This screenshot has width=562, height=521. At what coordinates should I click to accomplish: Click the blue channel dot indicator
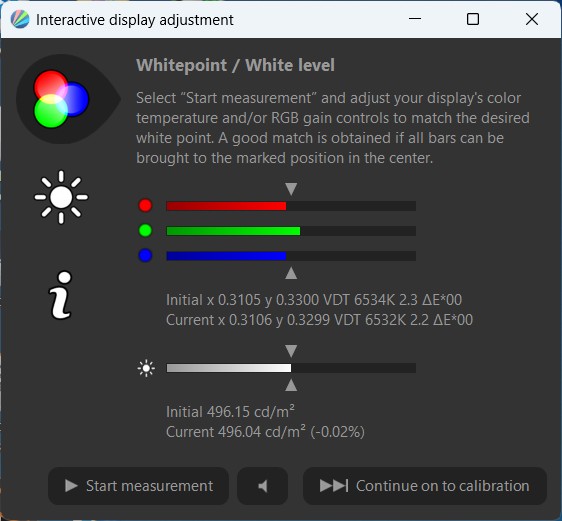[x=145, y=255]
